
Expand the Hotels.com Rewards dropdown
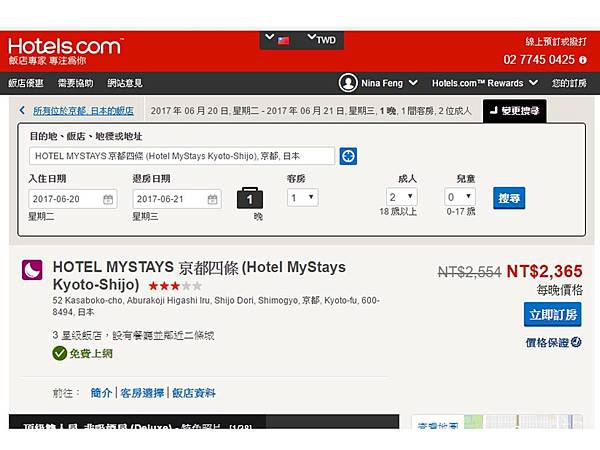tap(485, 83)
